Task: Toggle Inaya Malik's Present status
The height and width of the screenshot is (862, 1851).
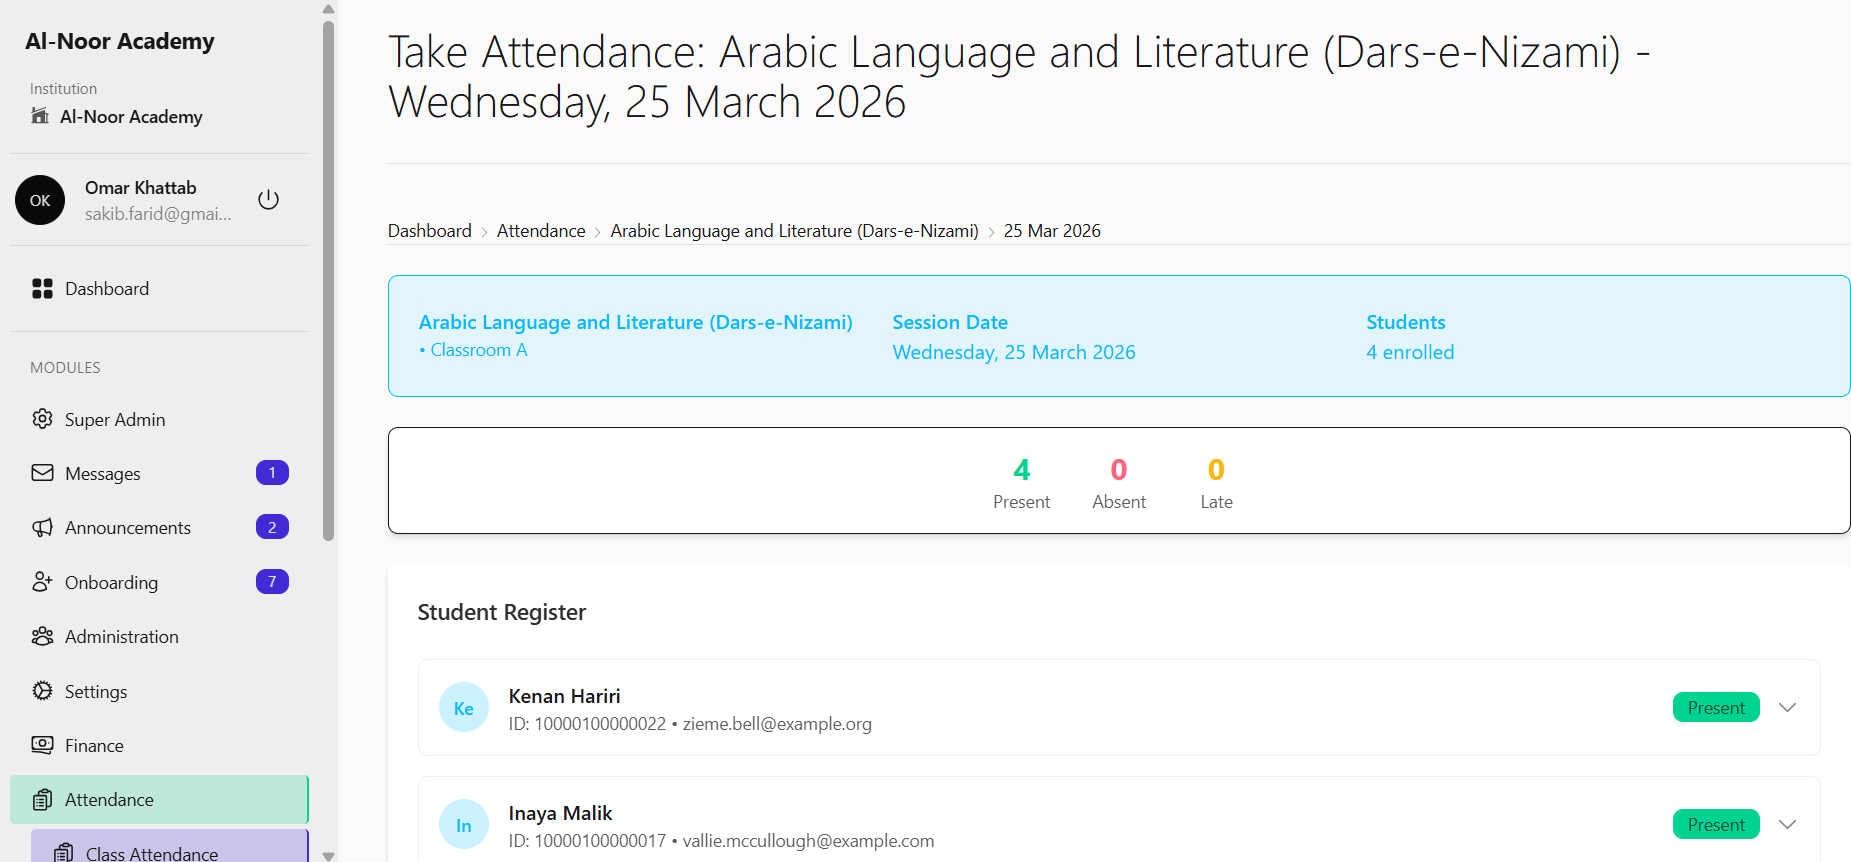Action: pyautogui.click(x=1716, y=825)
